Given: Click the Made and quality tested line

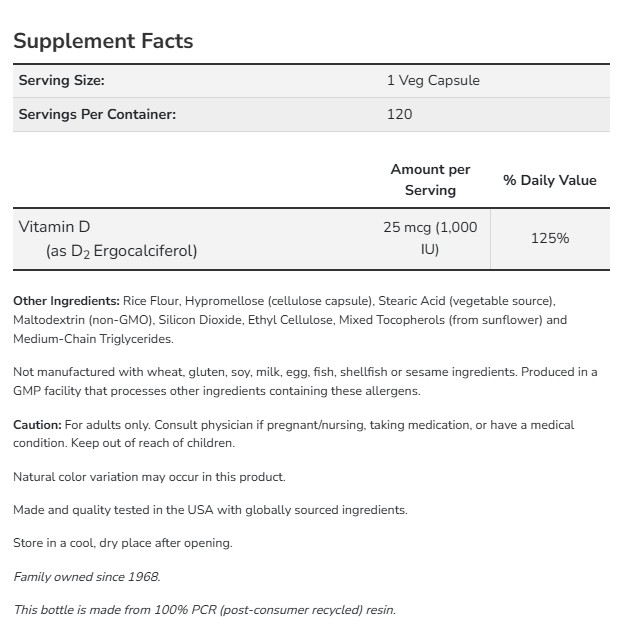Looking at the screenshot, I should pyautogui.click(x=210, y=510).
